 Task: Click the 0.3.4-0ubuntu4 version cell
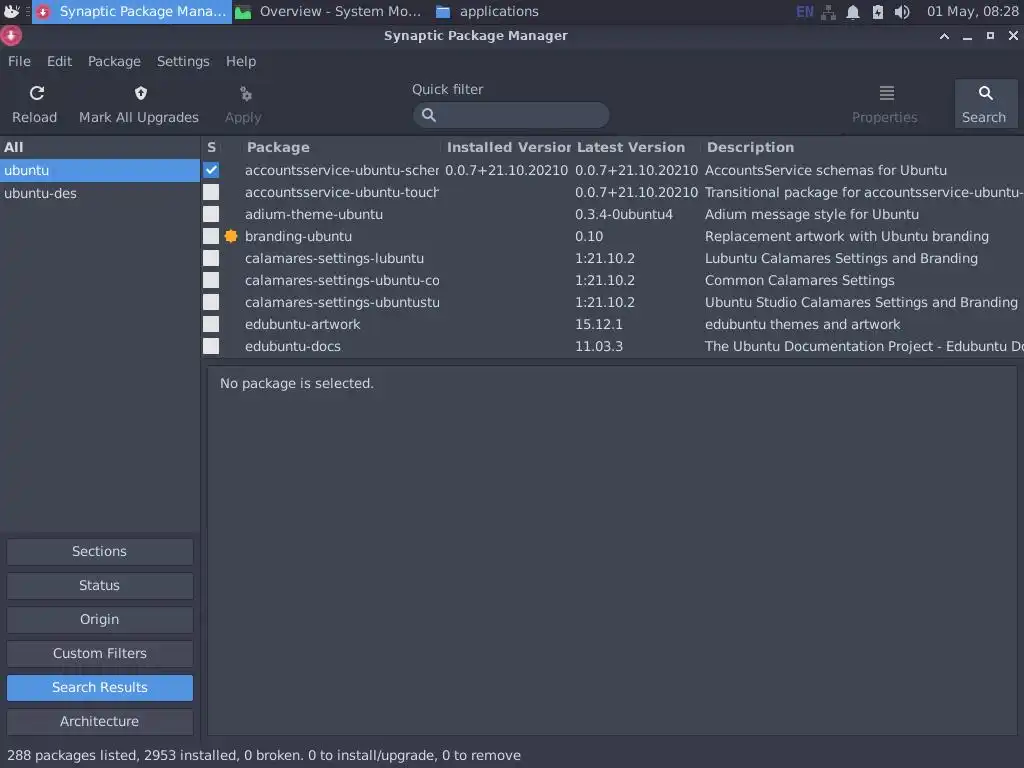624,214
